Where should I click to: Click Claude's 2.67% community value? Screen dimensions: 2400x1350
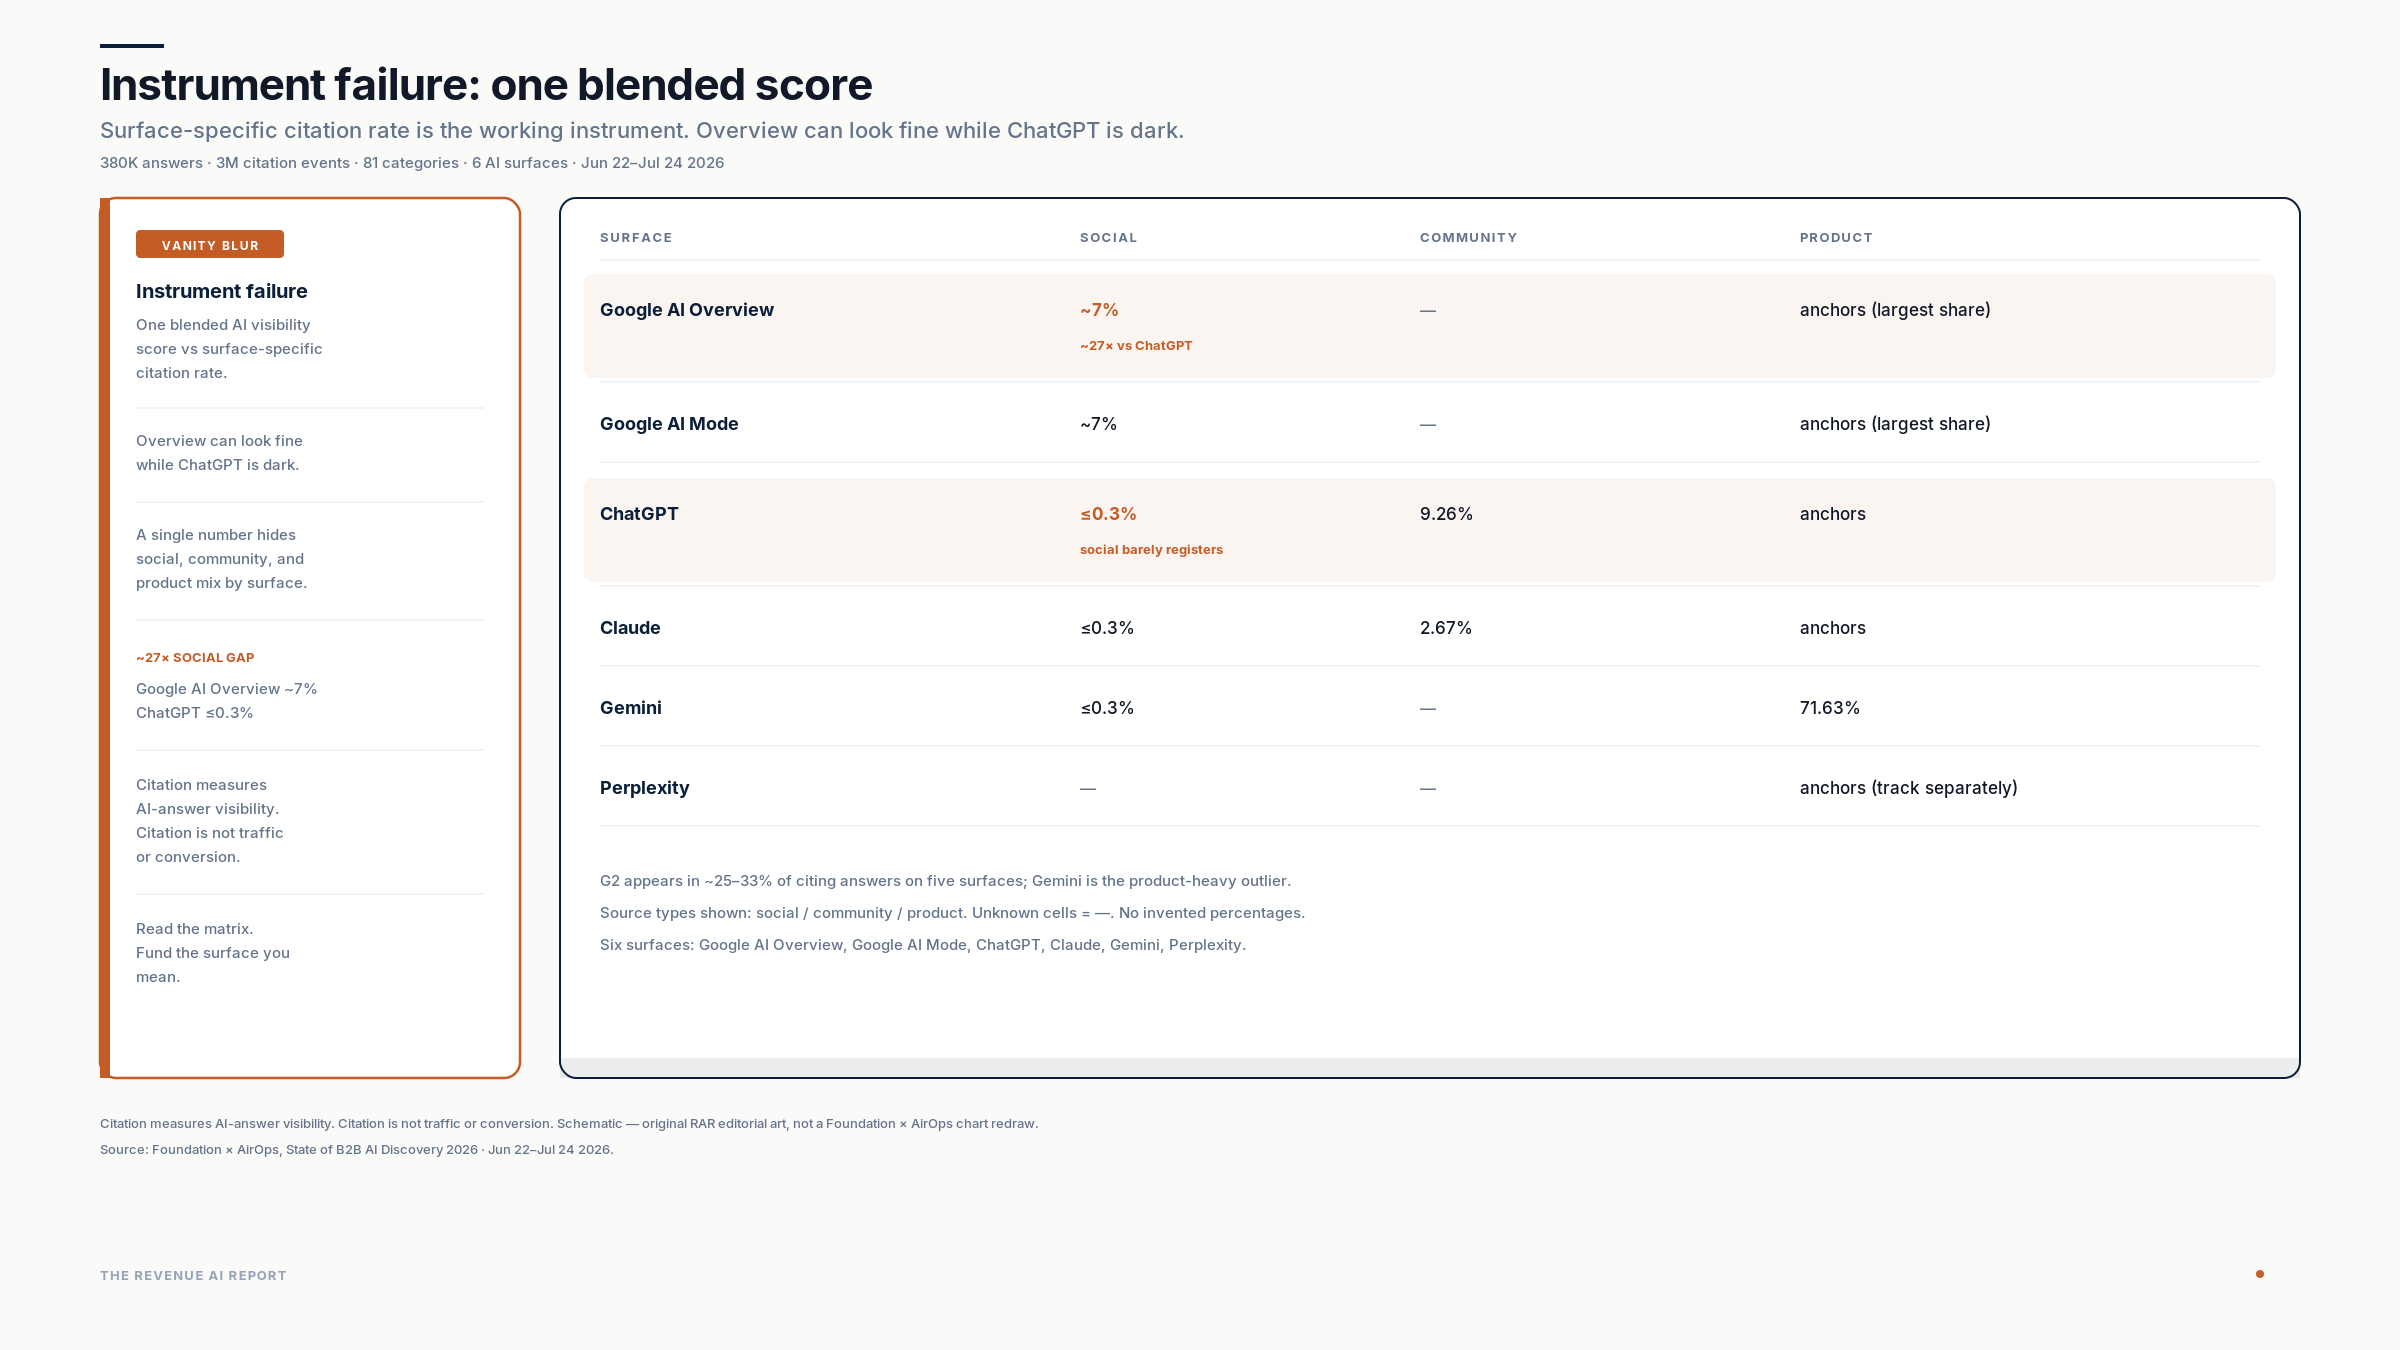pyautogui.click(x=1446, y=628)
